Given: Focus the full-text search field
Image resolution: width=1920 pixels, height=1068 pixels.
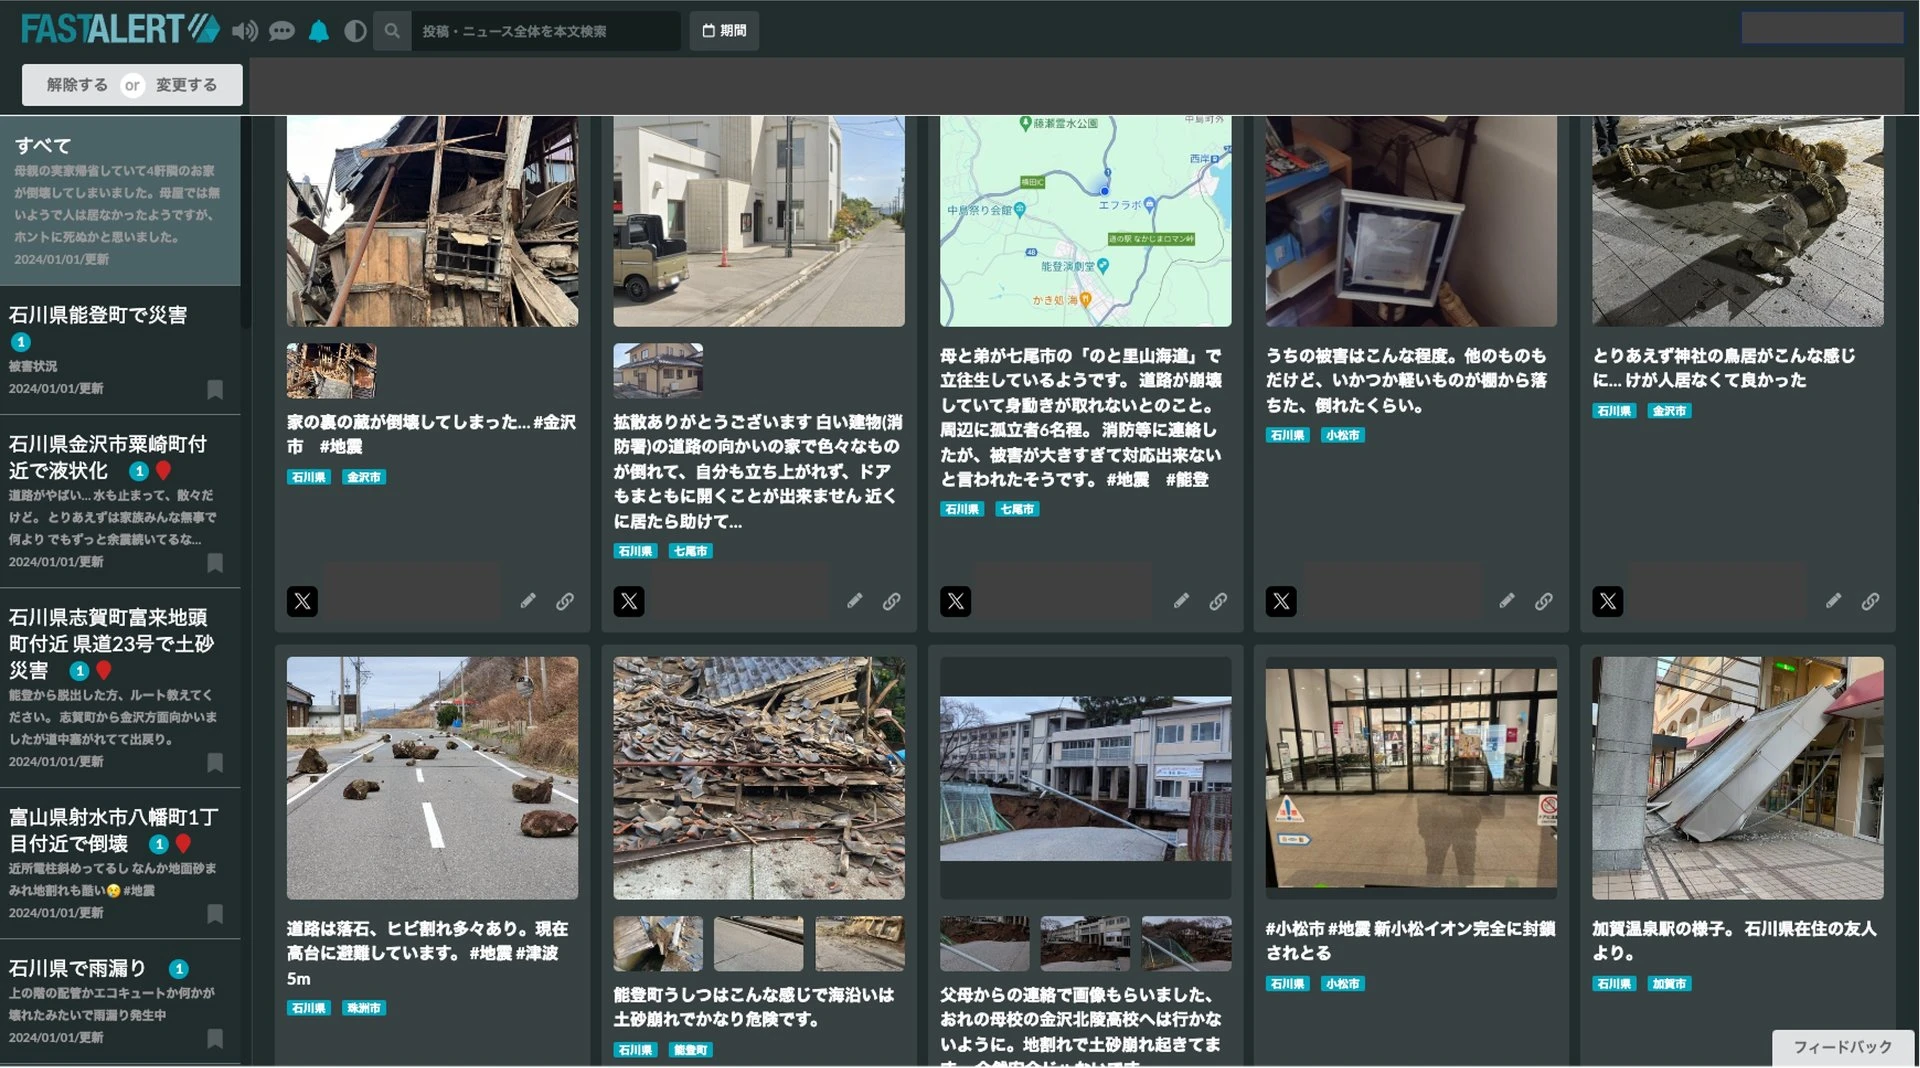Looking at the screenshot, I should 546,31.
